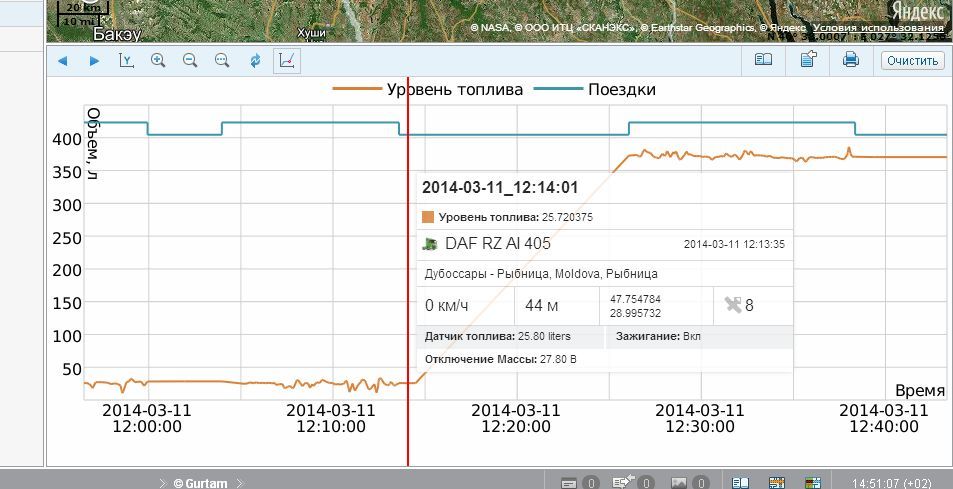Screen dimensions: 953x489
Task: Click the Y-axis scale icon in chart toolbar
Action: (x=126, y=61)
